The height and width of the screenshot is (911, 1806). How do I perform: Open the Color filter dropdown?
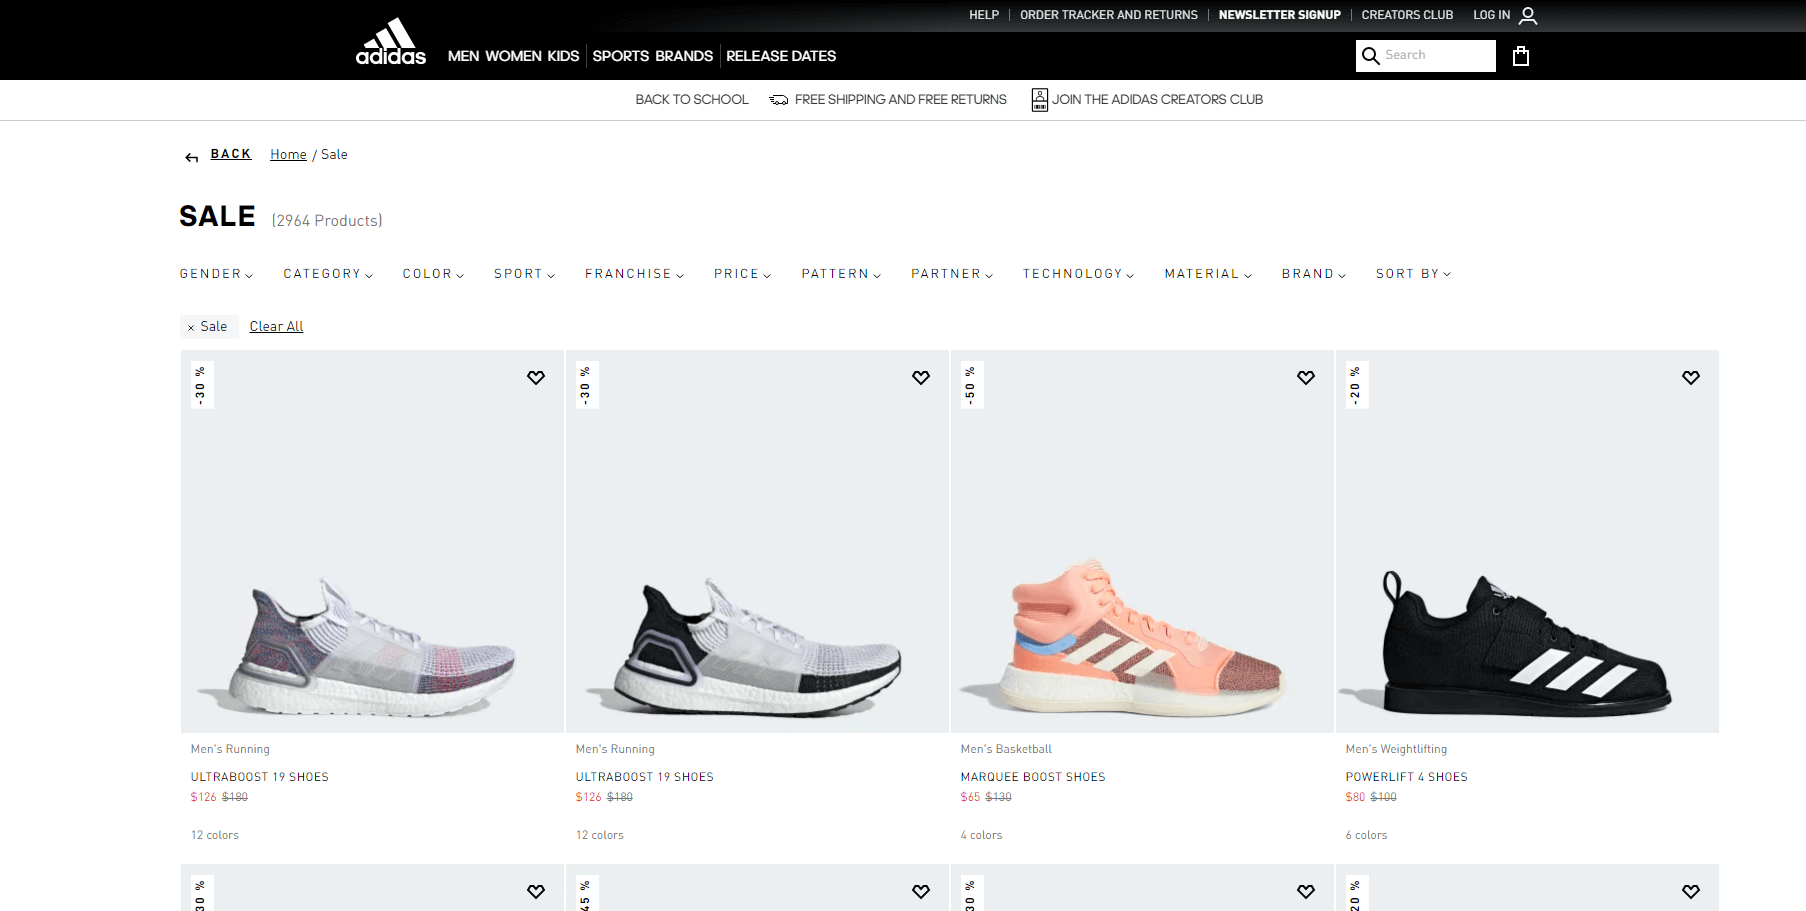click(x=434, y=274)
